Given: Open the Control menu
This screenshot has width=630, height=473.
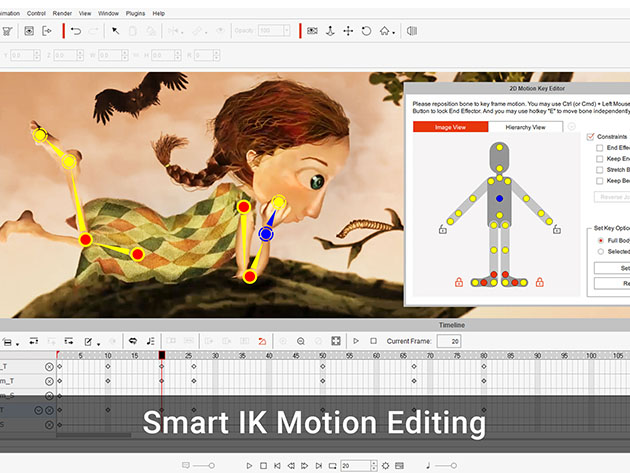Looking at the screenshot, I should pyautogui.click(x=36, y=13).
